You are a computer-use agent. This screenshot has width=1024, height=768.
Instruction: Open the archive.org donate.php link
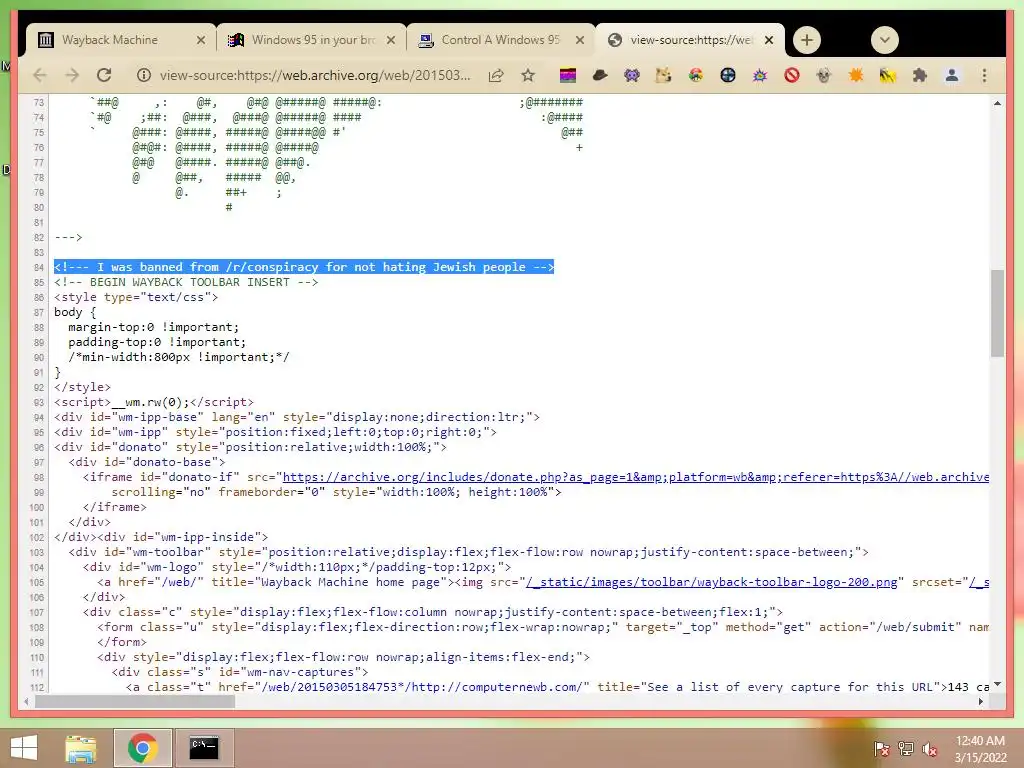pos(635,477)
